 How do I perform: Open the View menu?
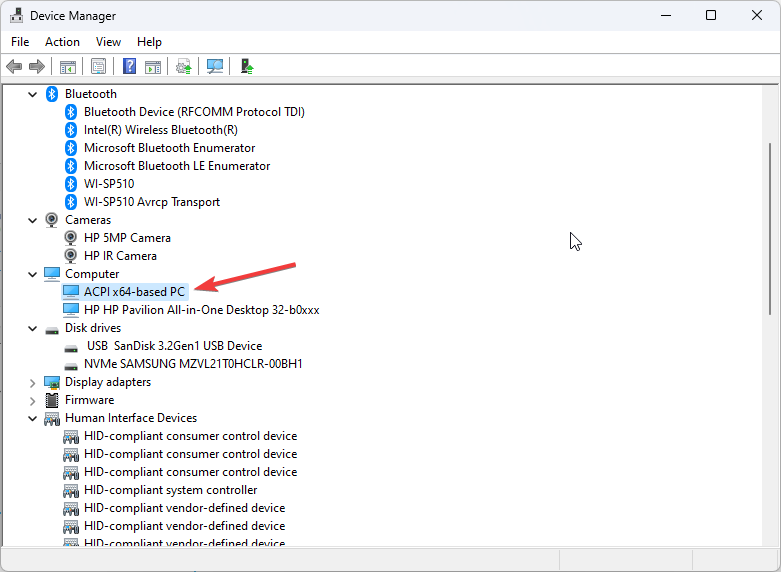pyautogui.click(x=108, y=42)
